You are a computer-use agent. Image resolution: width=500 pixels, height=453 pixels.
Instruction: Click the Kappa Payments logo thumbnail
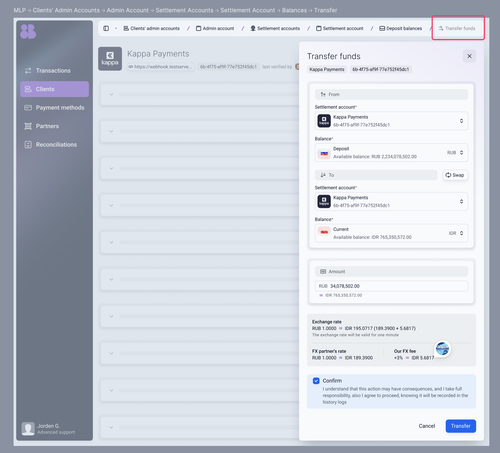pos(110,59)
